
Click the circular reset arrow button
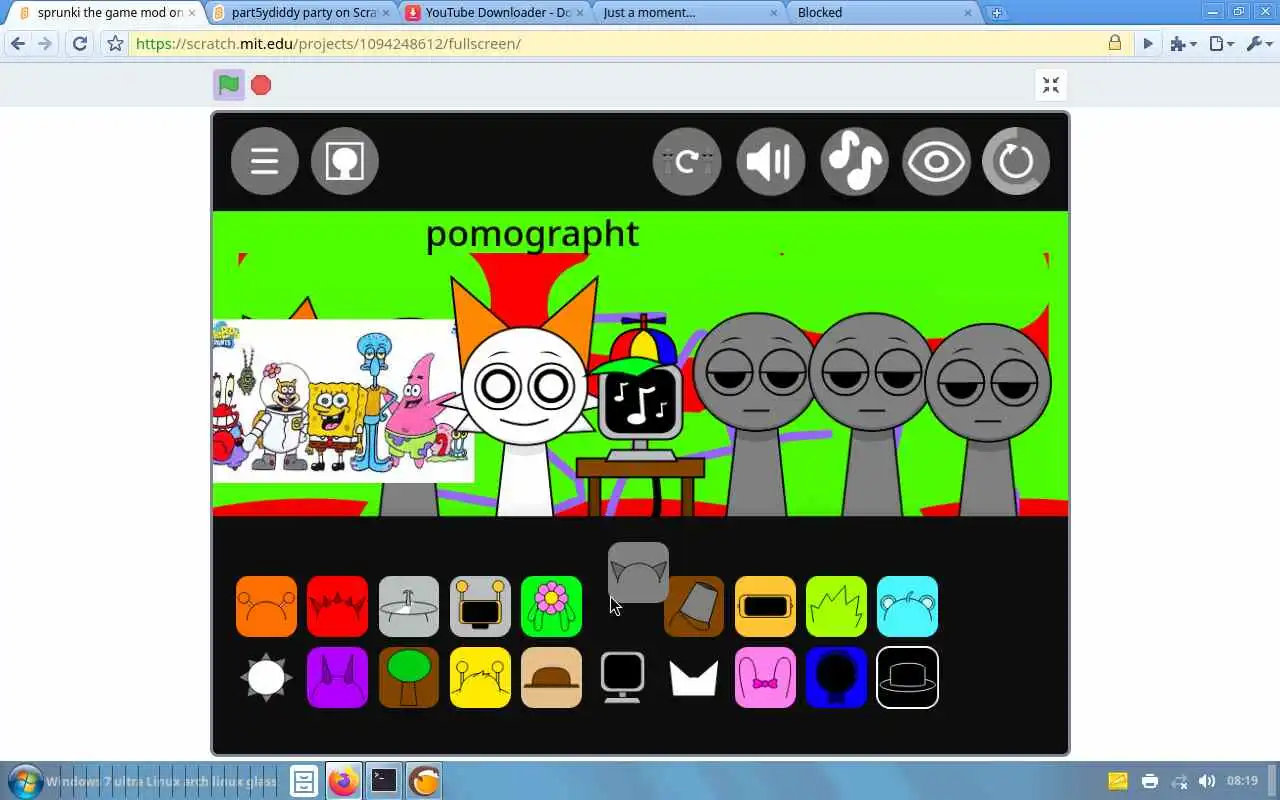pos(1016,161)
